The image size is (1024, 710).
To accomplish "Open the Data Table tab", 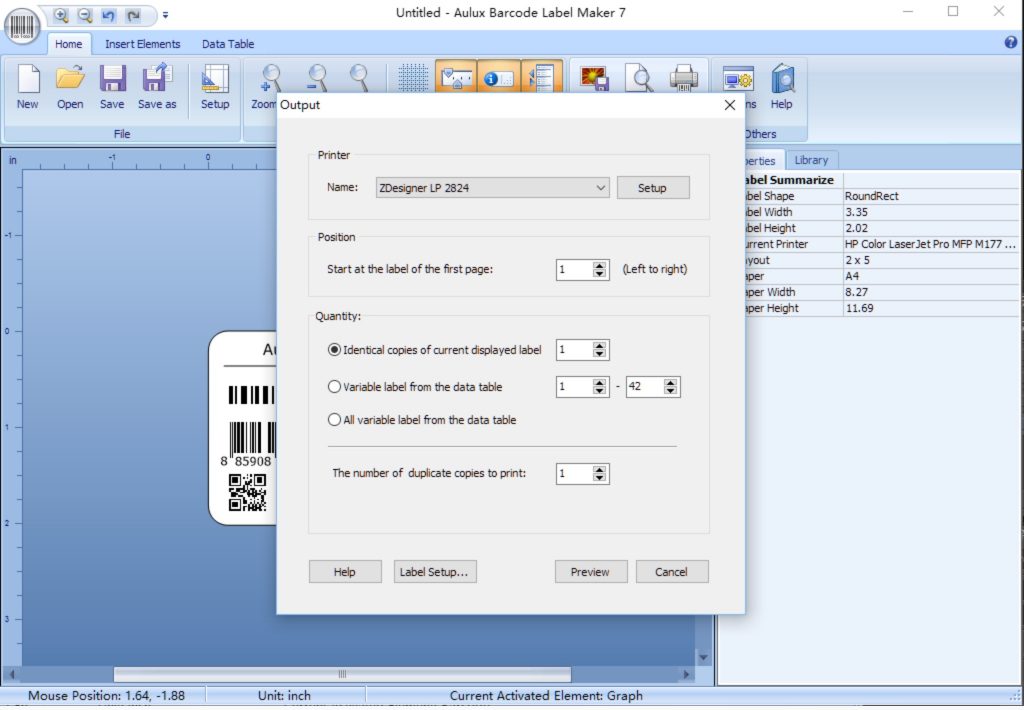I will pos(227,44).
